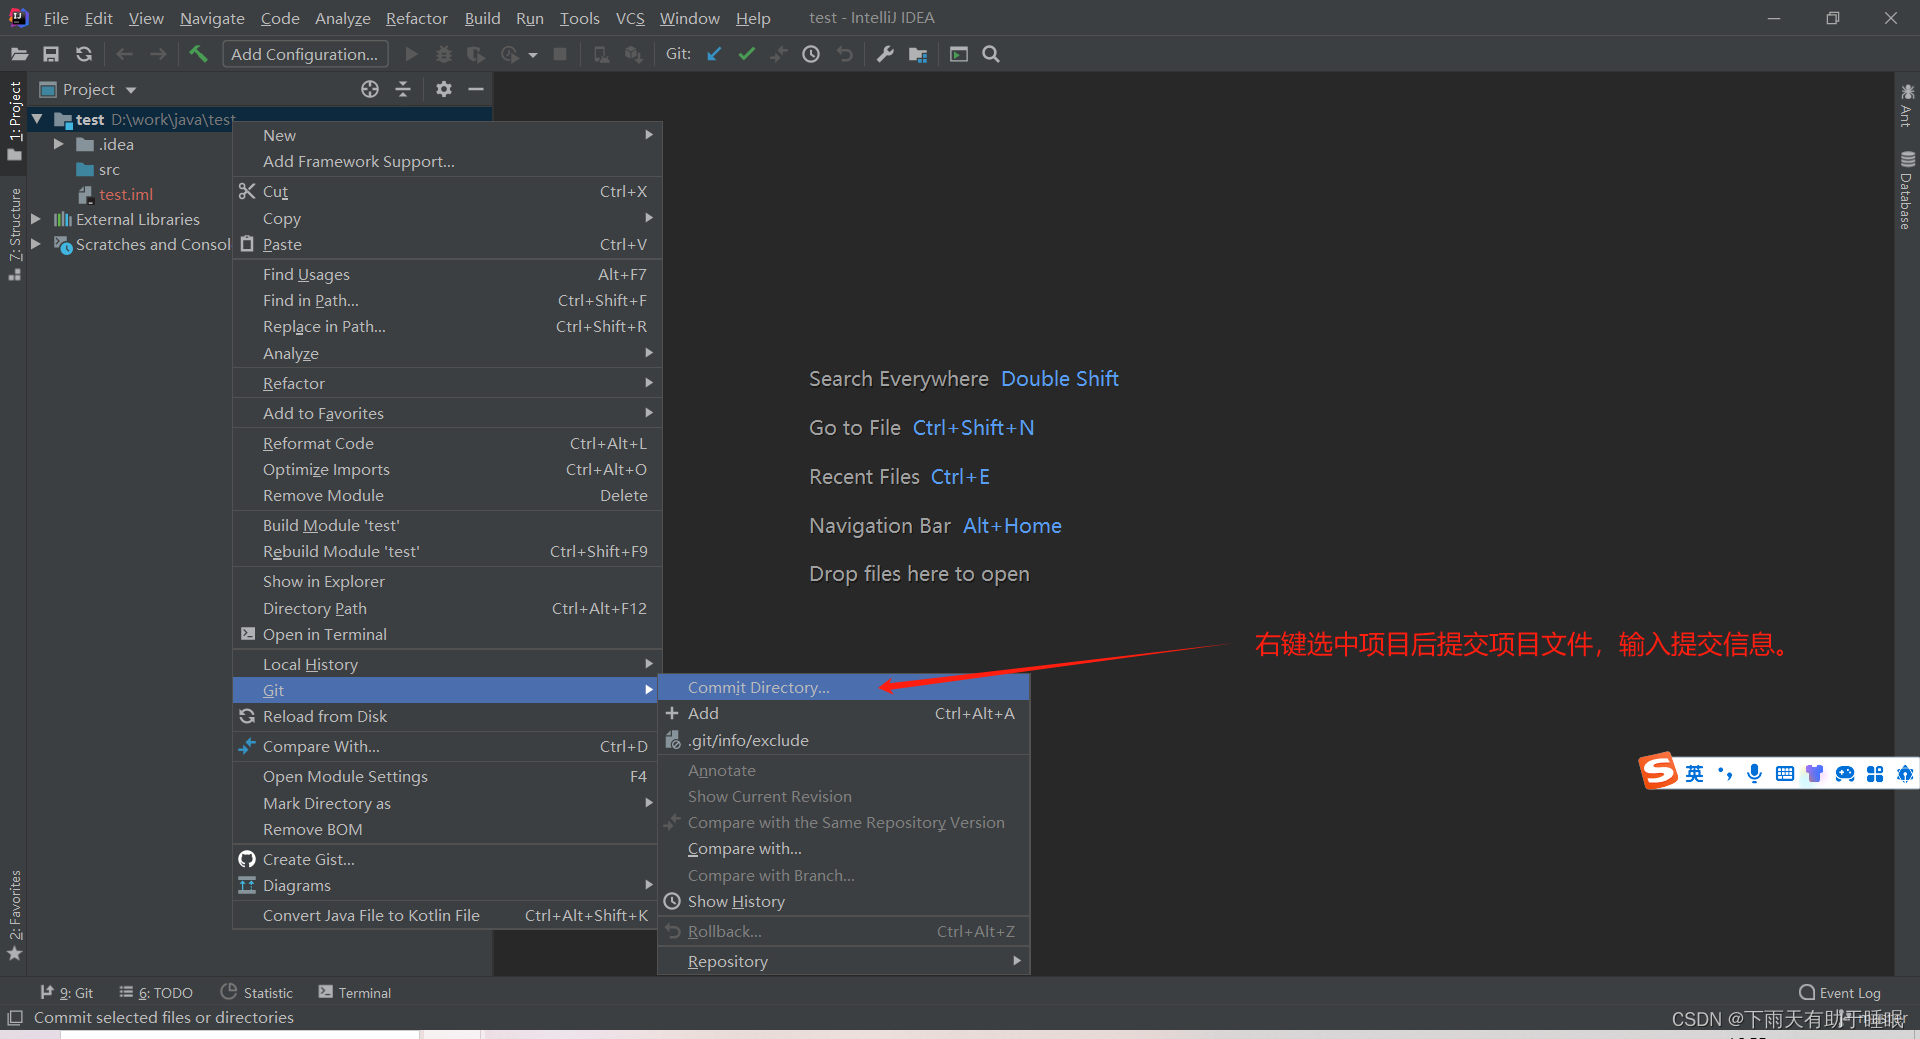Toggle the 1: Project side tab
The image size is (1920, 1039).
coord(14,120)
